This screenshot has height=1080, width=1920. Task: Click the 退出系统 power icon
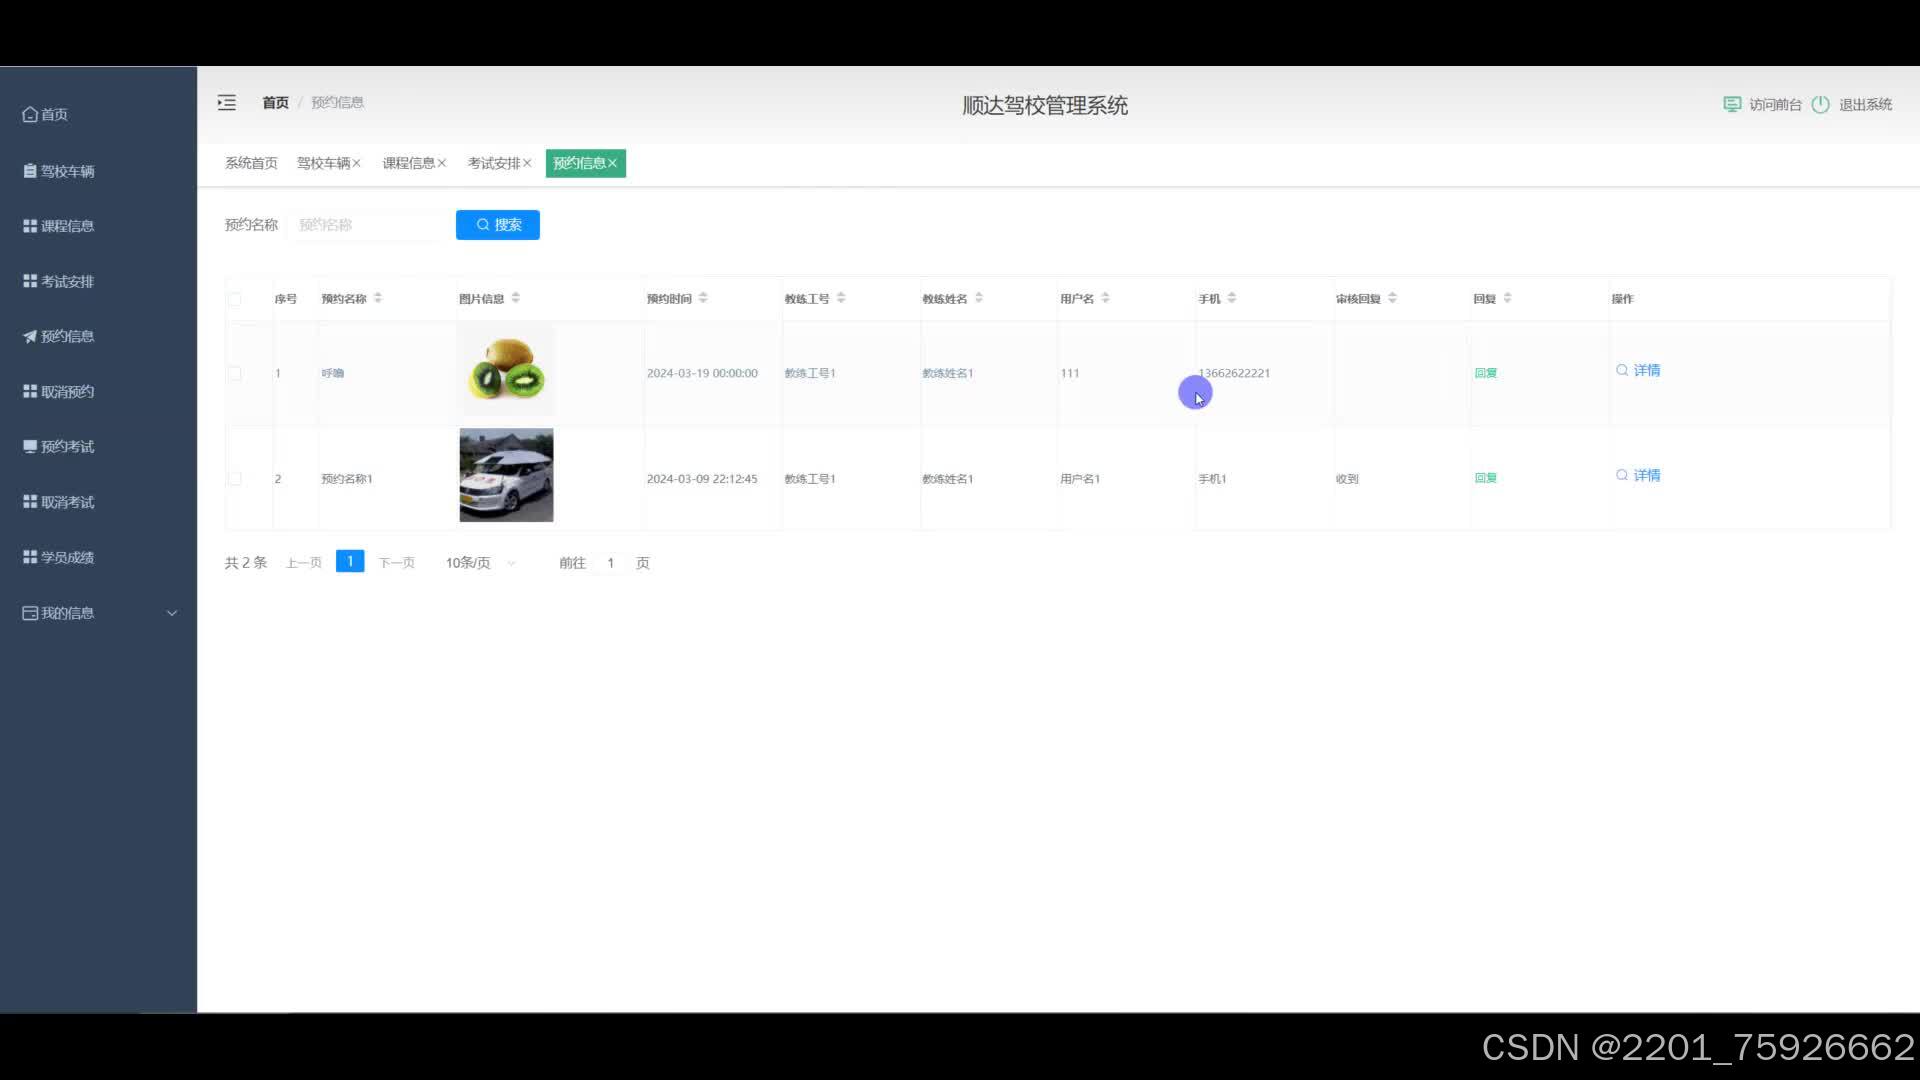(x=1820, y=104)
